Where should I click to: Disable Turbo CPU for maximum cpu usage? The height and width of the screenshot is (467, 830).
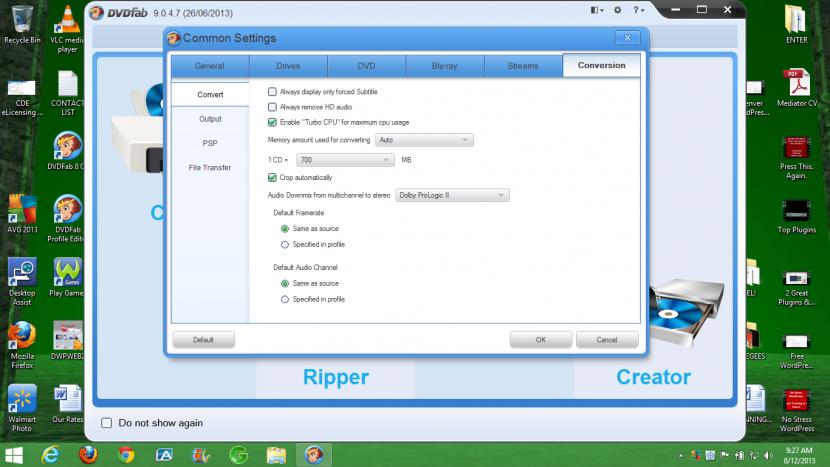272,122
